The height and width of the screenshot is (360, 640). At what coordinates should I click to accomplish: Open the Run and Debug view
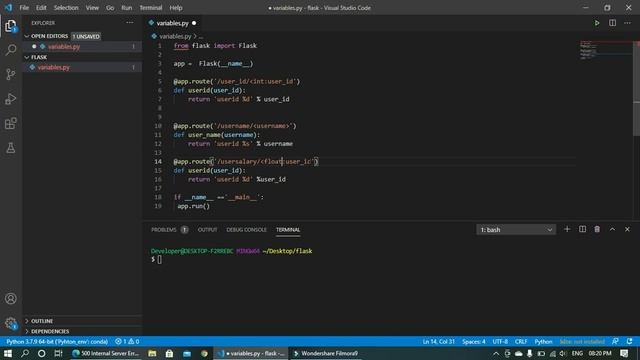[11, 99]
